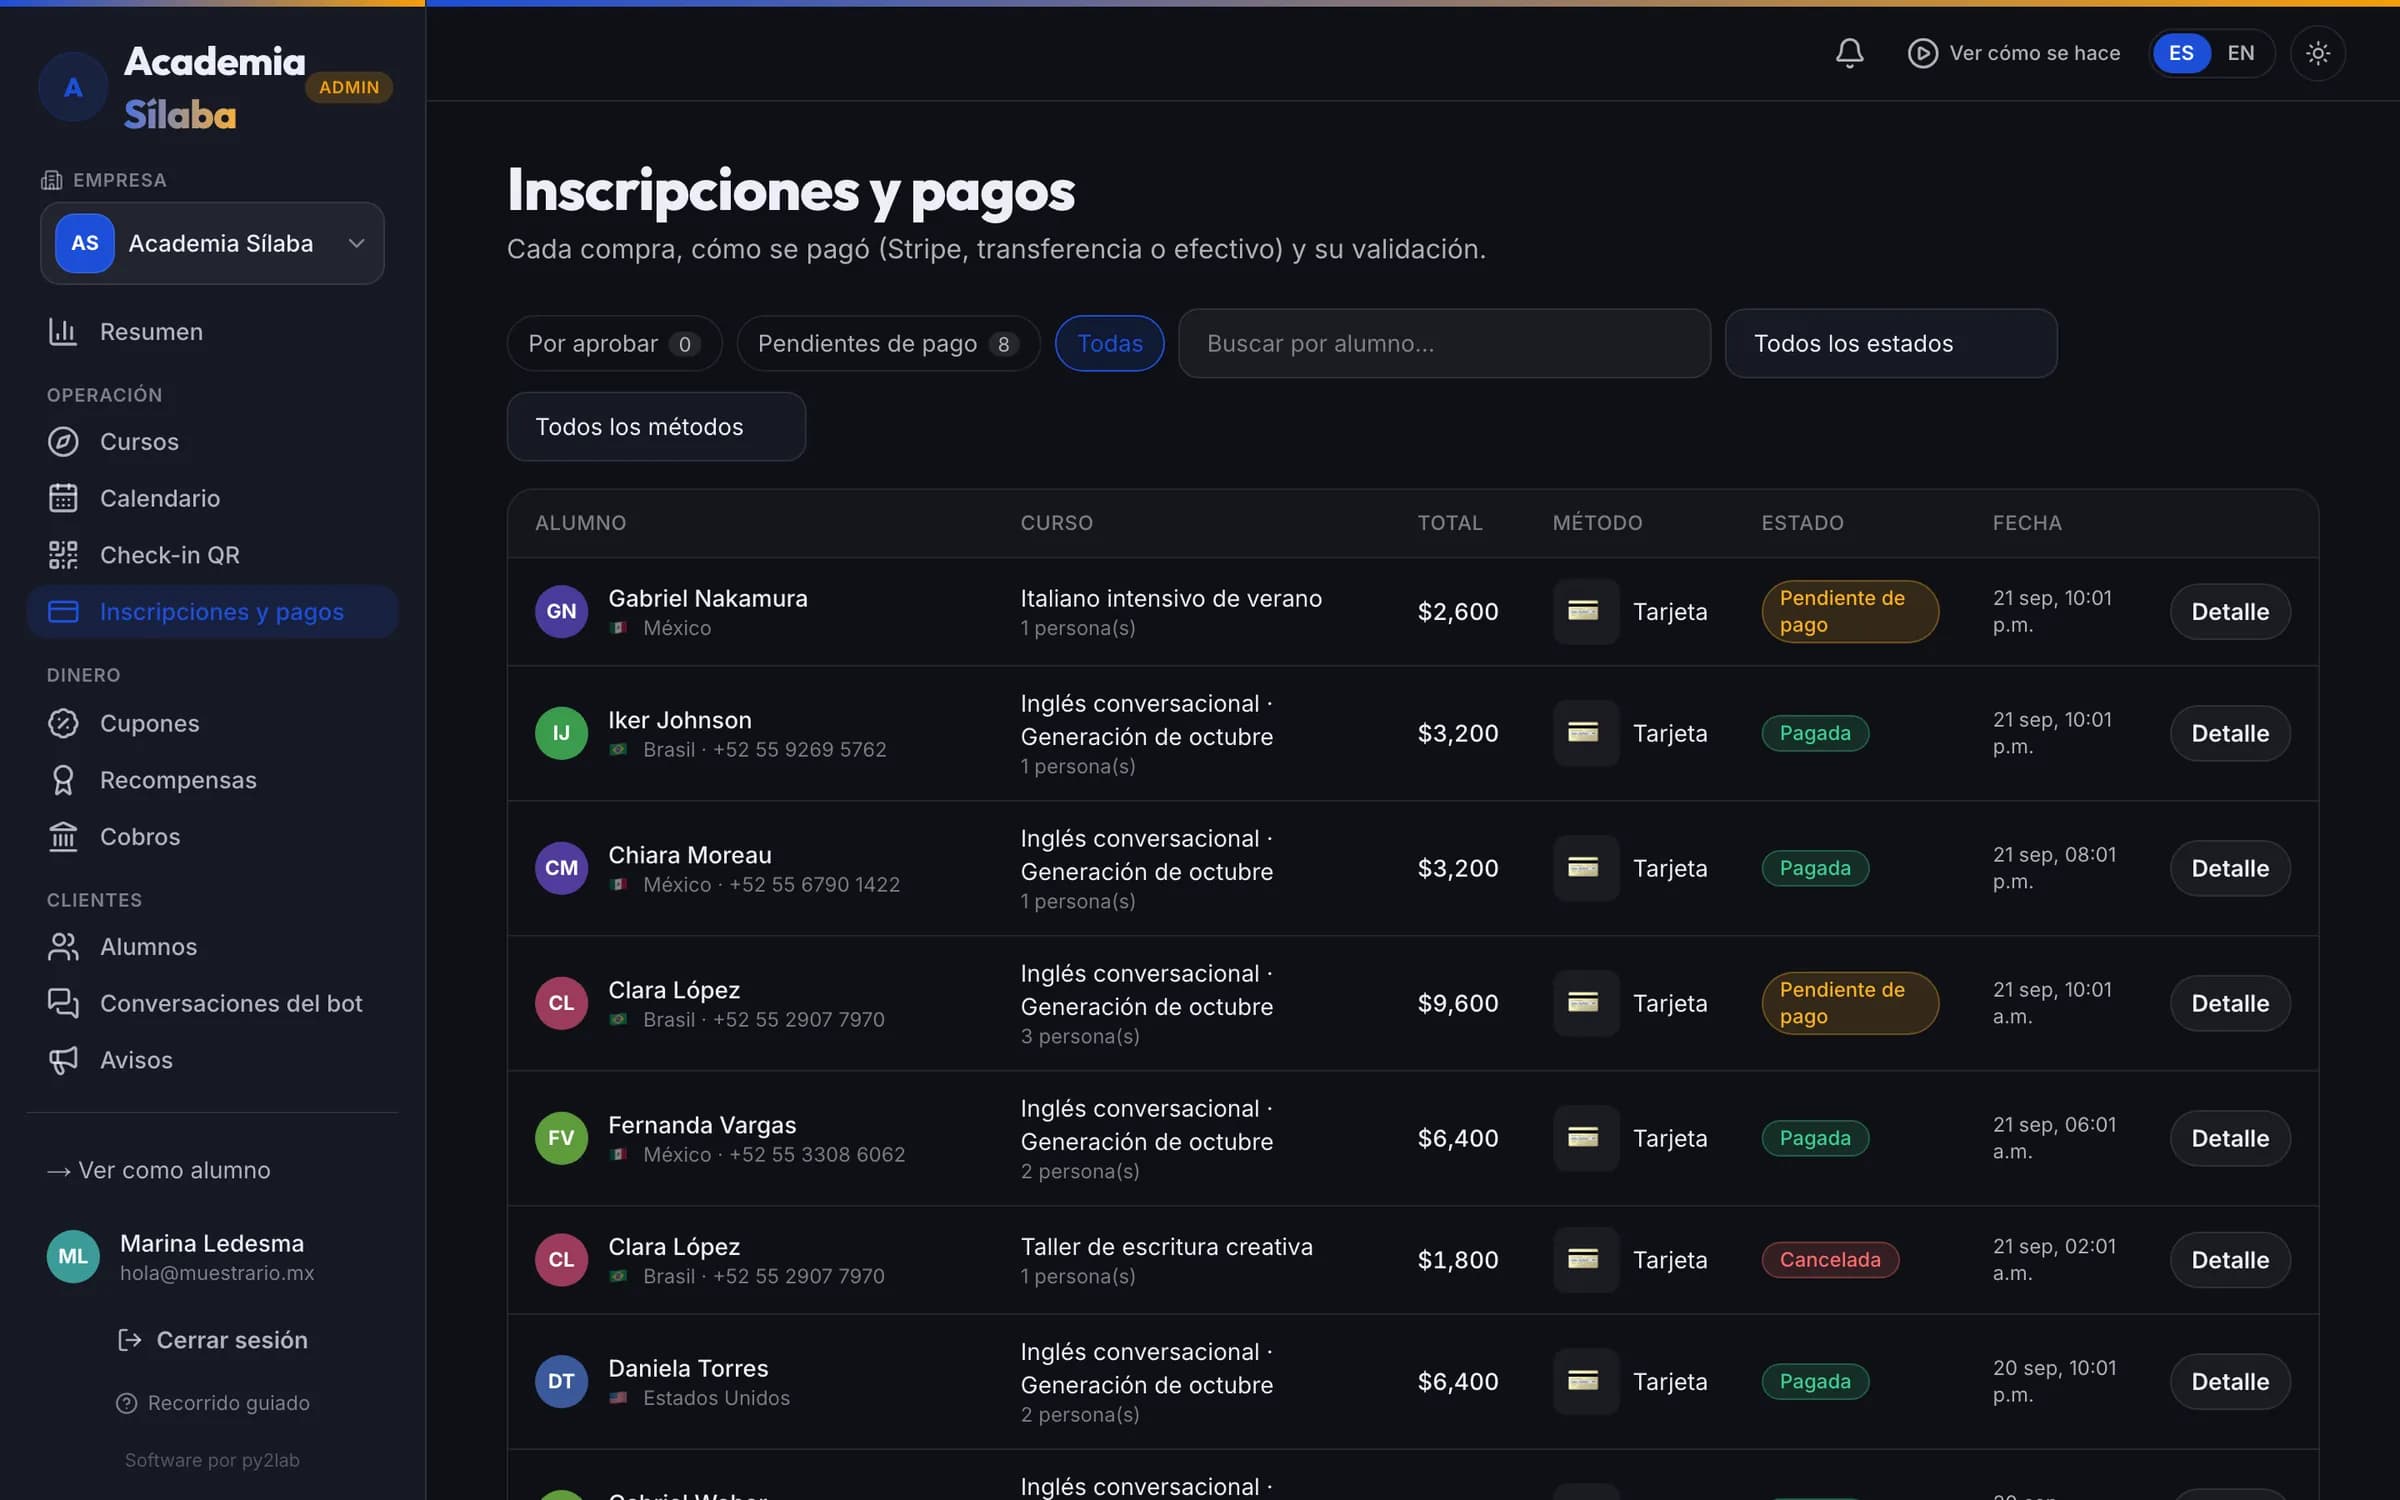The width and height of the screenshot is (2400, 1500).
Task: Toggle the light theme sun icon
Action: pyautogui.click(x=2317, y=53)
